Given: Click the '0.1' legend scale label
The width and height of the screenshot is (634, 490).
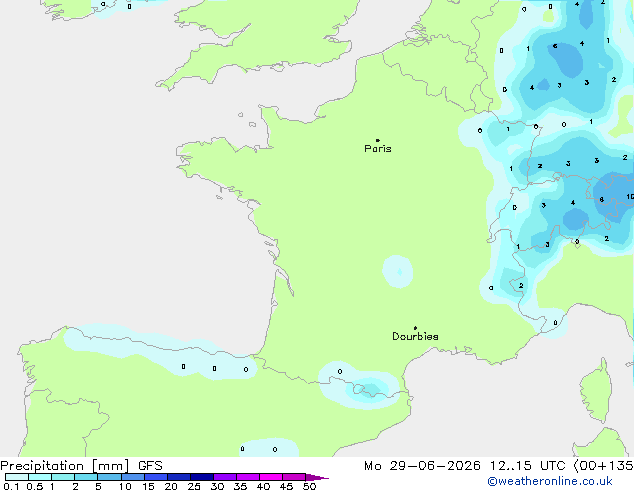Looking at the screenshot, I should [x=11, y=486].
